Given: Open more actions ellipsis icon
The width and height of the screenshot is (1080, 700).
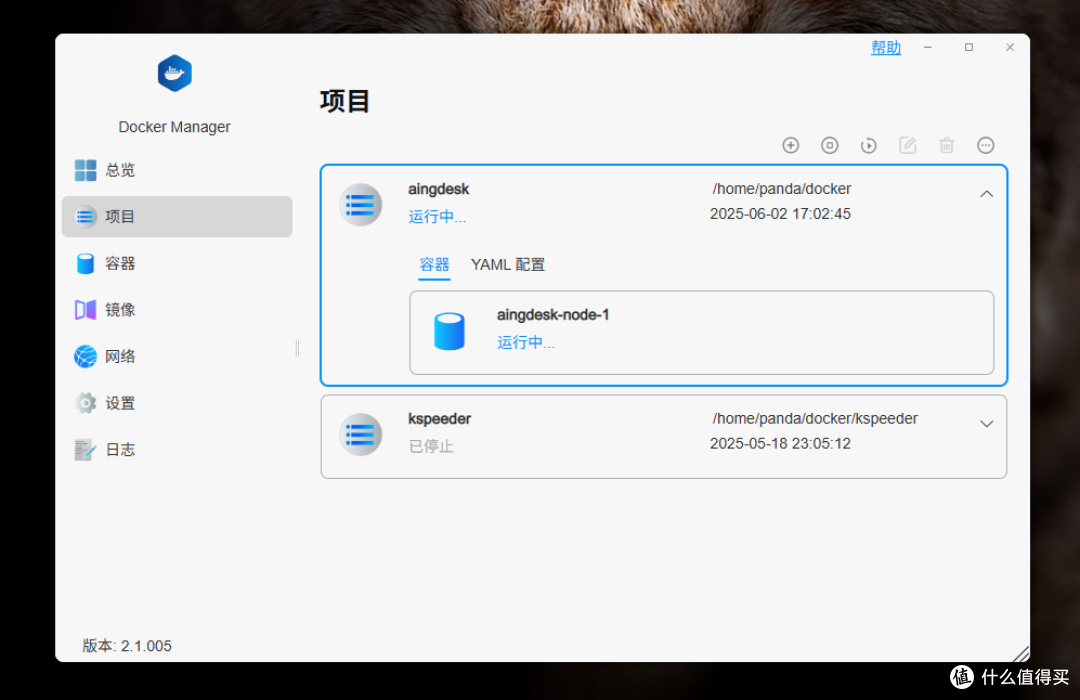Looking at the screenshot, I should [x=986, y=145].
